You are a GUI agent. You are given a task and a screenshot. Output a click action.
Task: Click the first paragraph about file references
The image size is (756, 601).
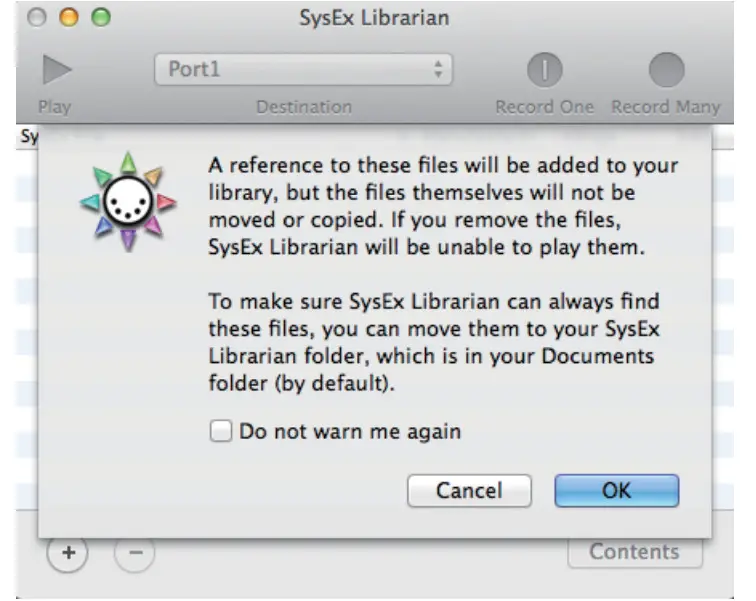pyautogui.click(x=442, y=206)
